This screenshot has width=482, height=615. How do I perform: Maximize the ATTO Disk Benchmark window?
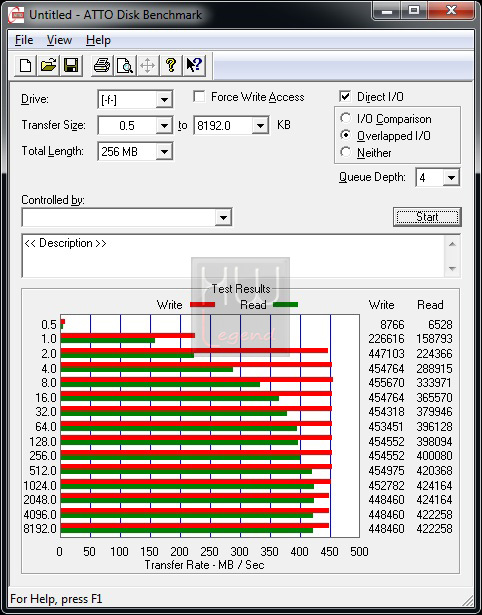click(x=414, y=11)
